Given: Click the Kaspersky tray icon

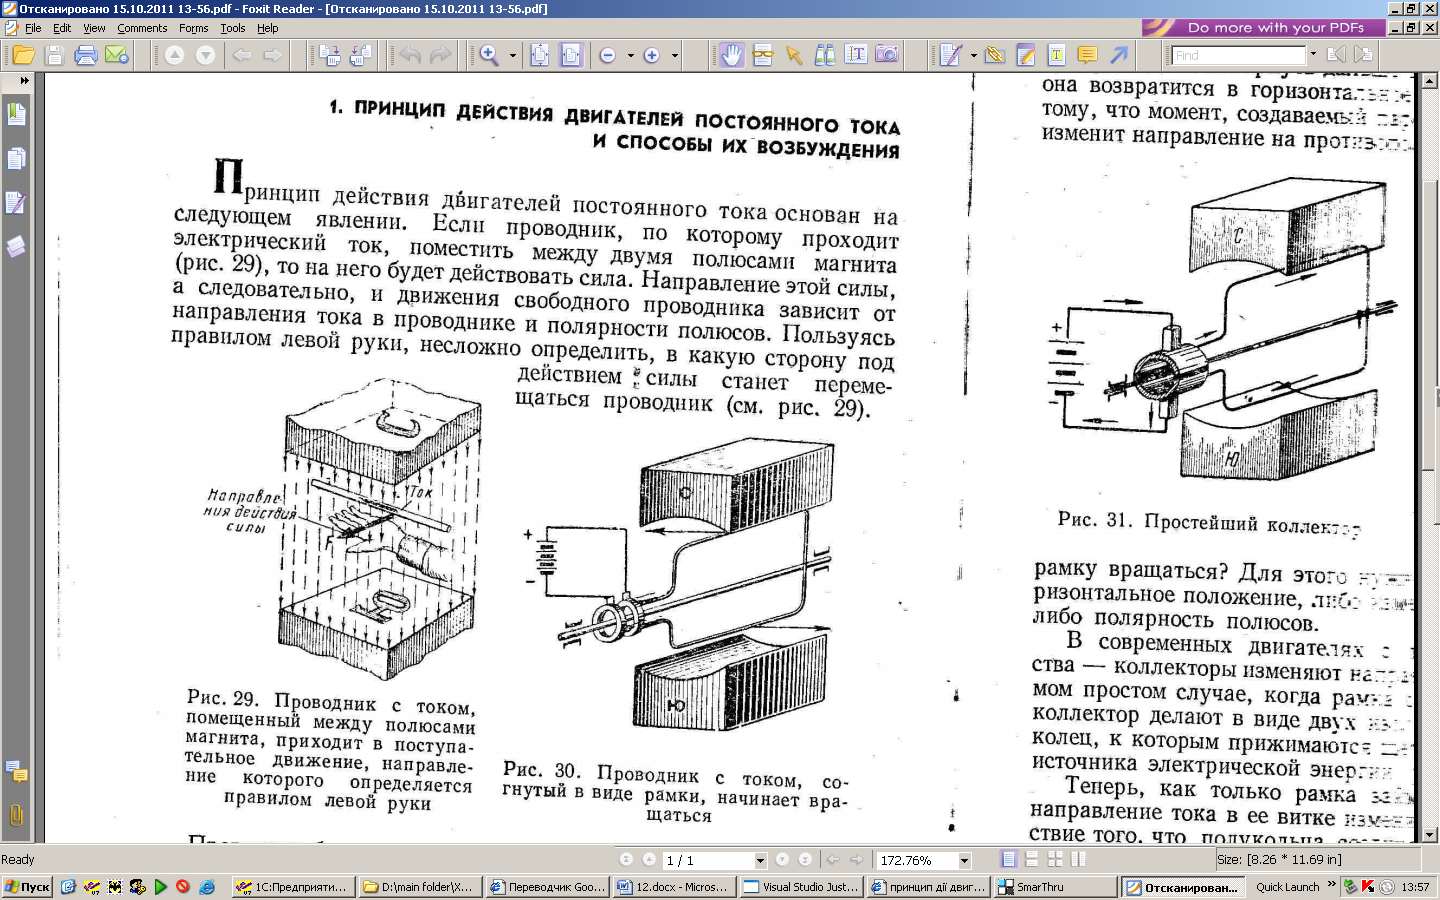Looking at the screenshot, I should point(1368,887).
